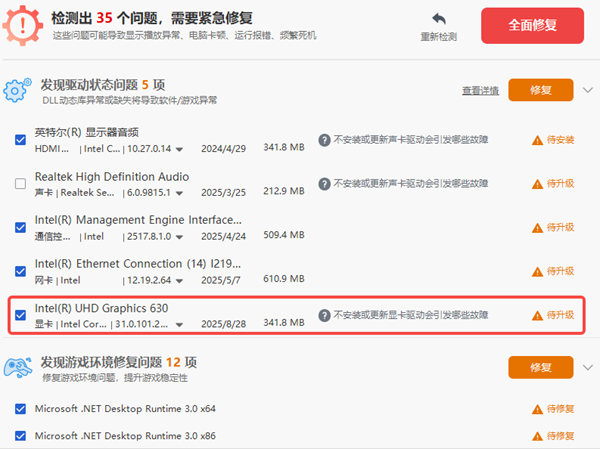The width and height of the screenshot is (600, 449).
Task: Click the gear icon beside 发现驱动状态问题
Action: click(x=18, y=91)
